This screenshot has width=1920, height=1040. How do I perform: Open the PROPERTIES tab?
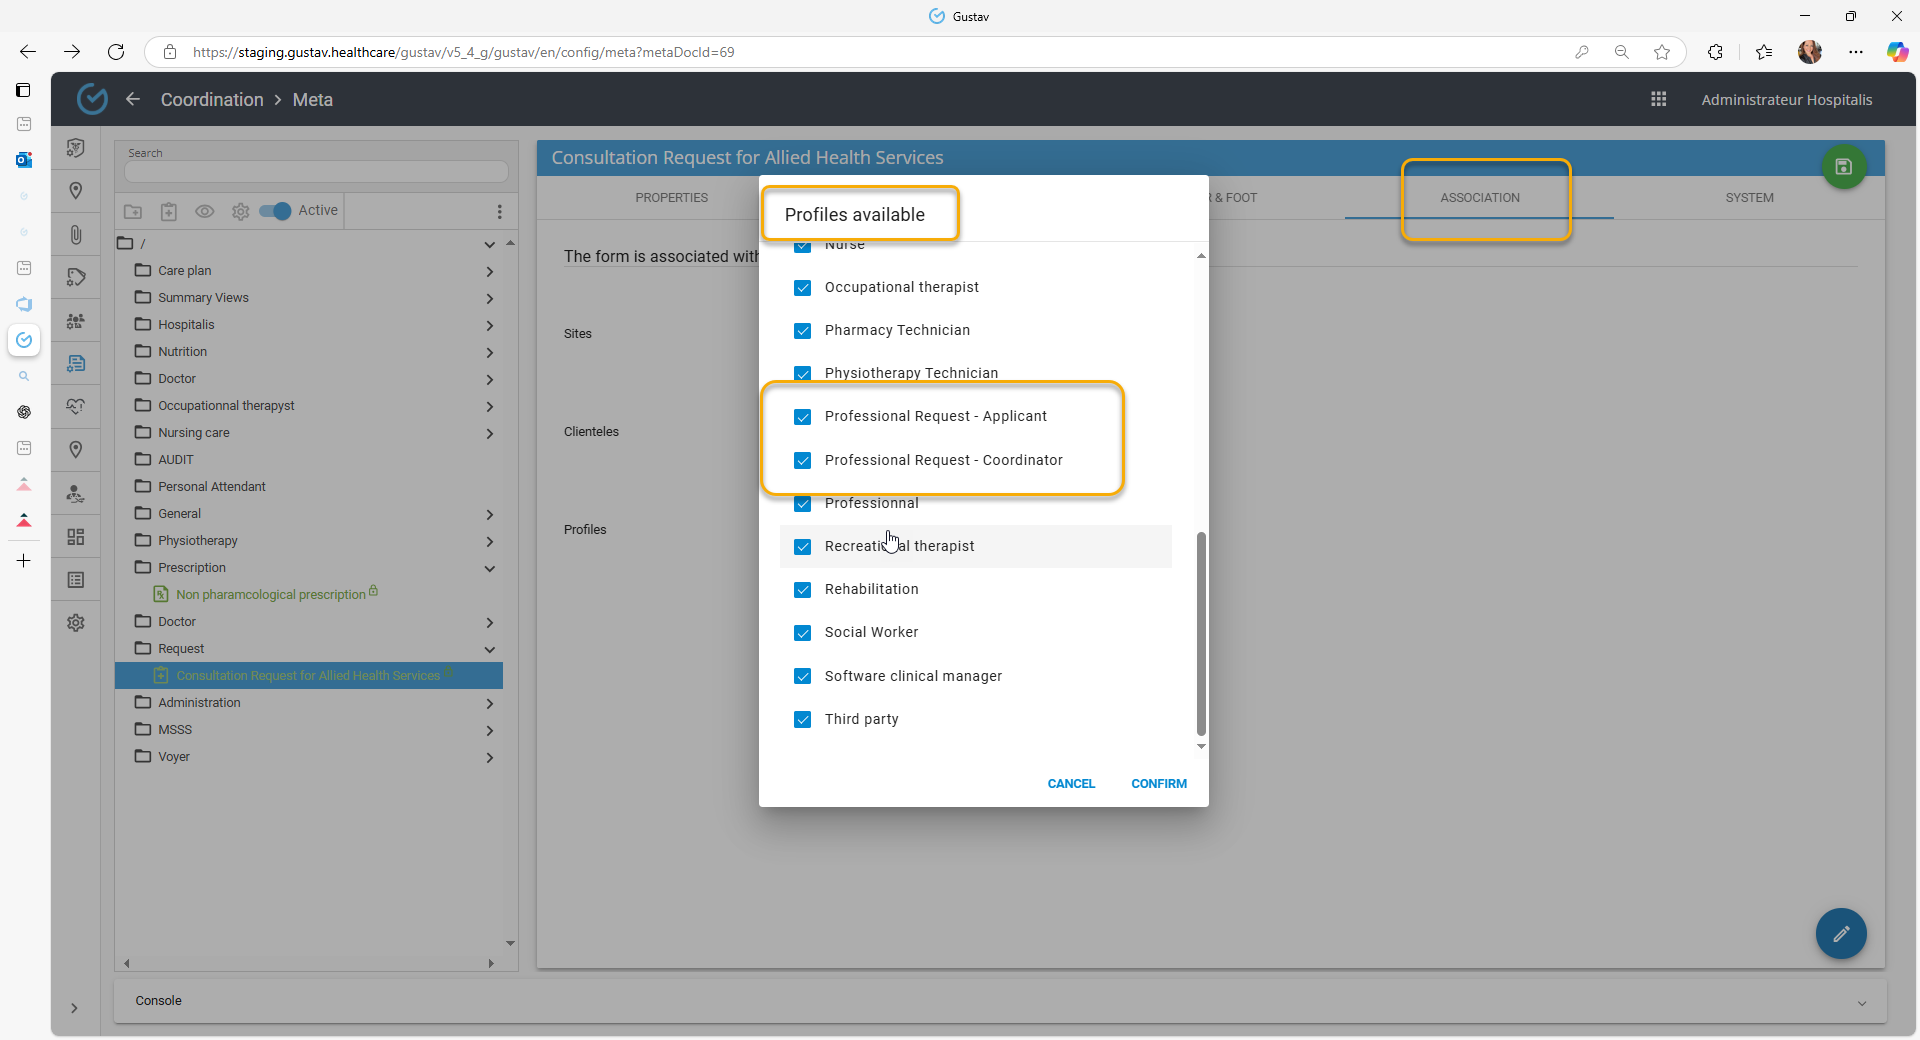tap(671, 198)
